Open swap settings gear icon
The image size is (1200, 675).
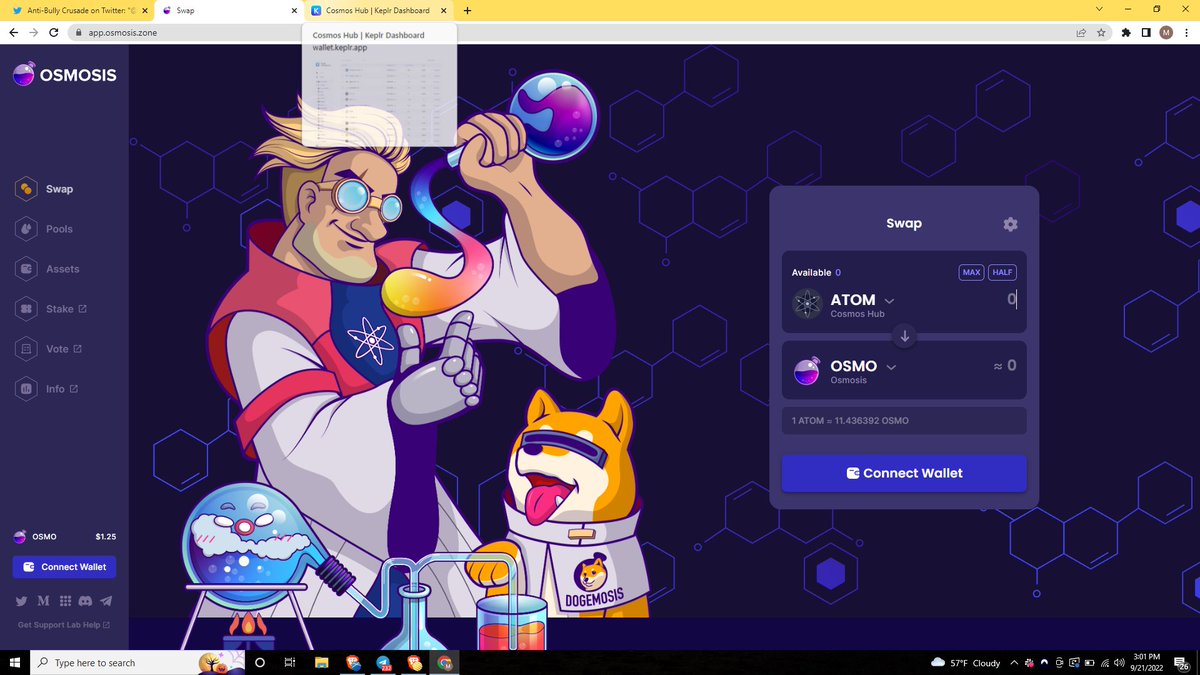[1010, 224]
